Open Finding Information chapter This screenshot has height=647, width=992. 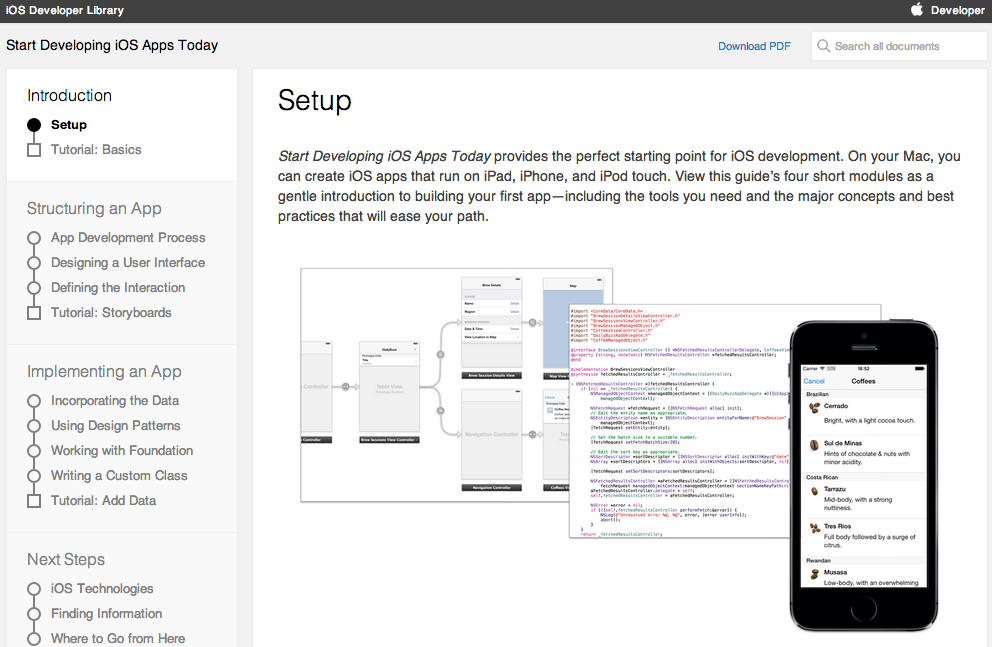106,613
